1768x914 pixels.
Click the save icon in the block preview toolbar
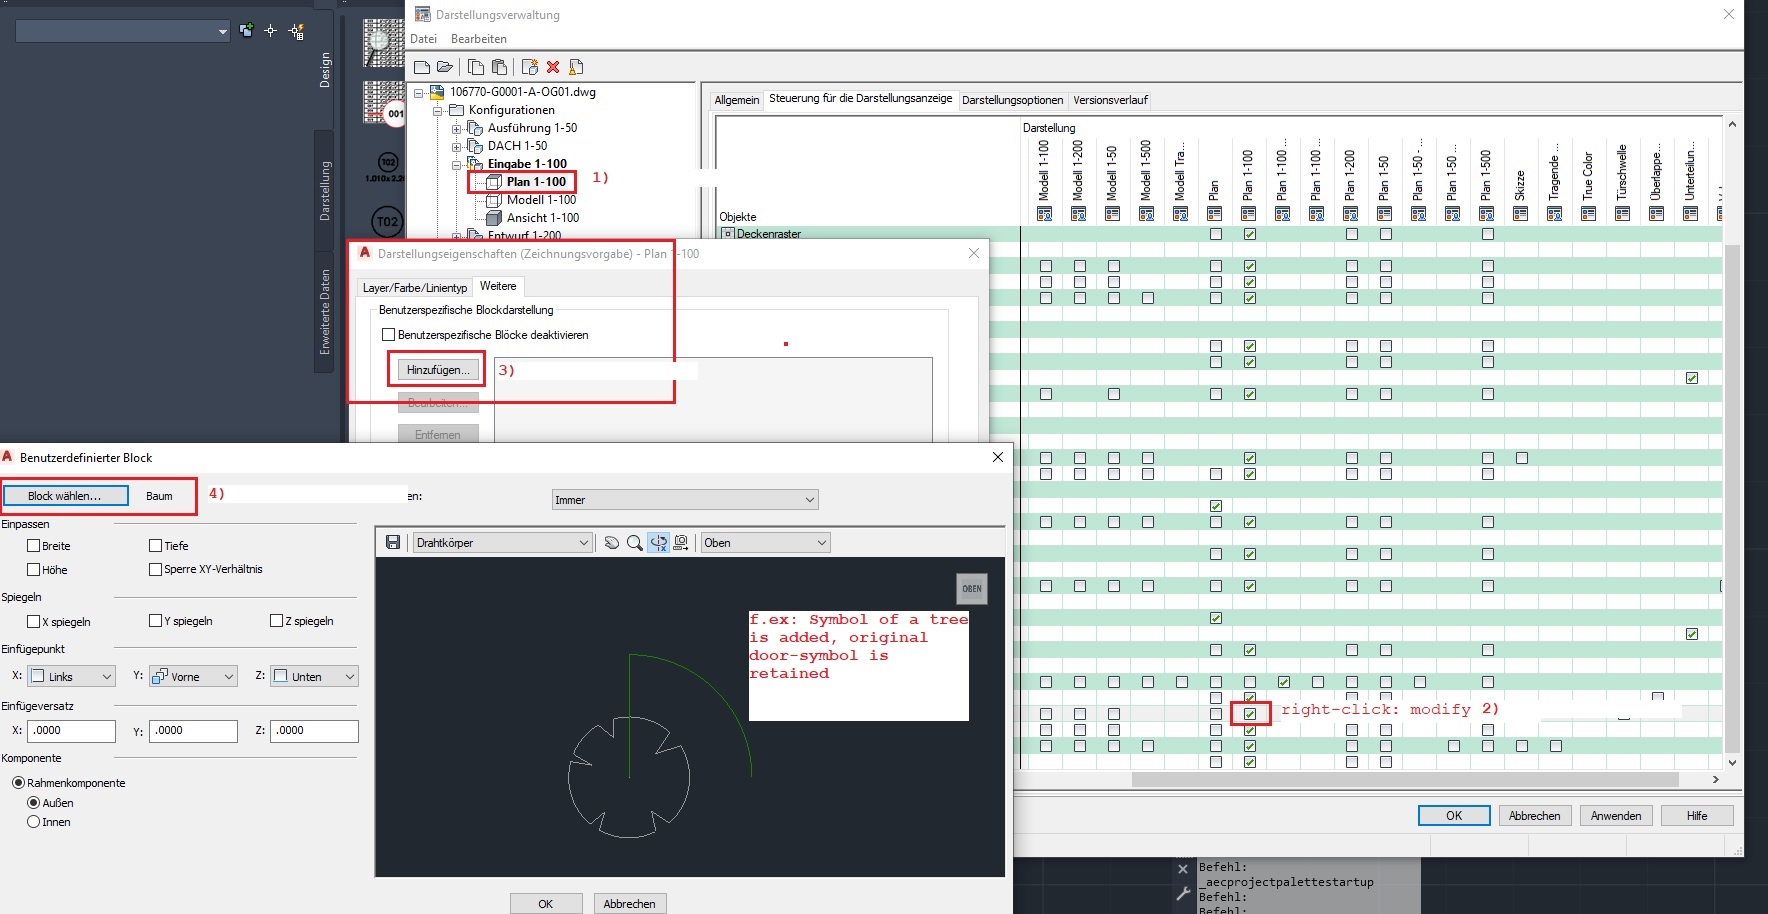(394, 542)
